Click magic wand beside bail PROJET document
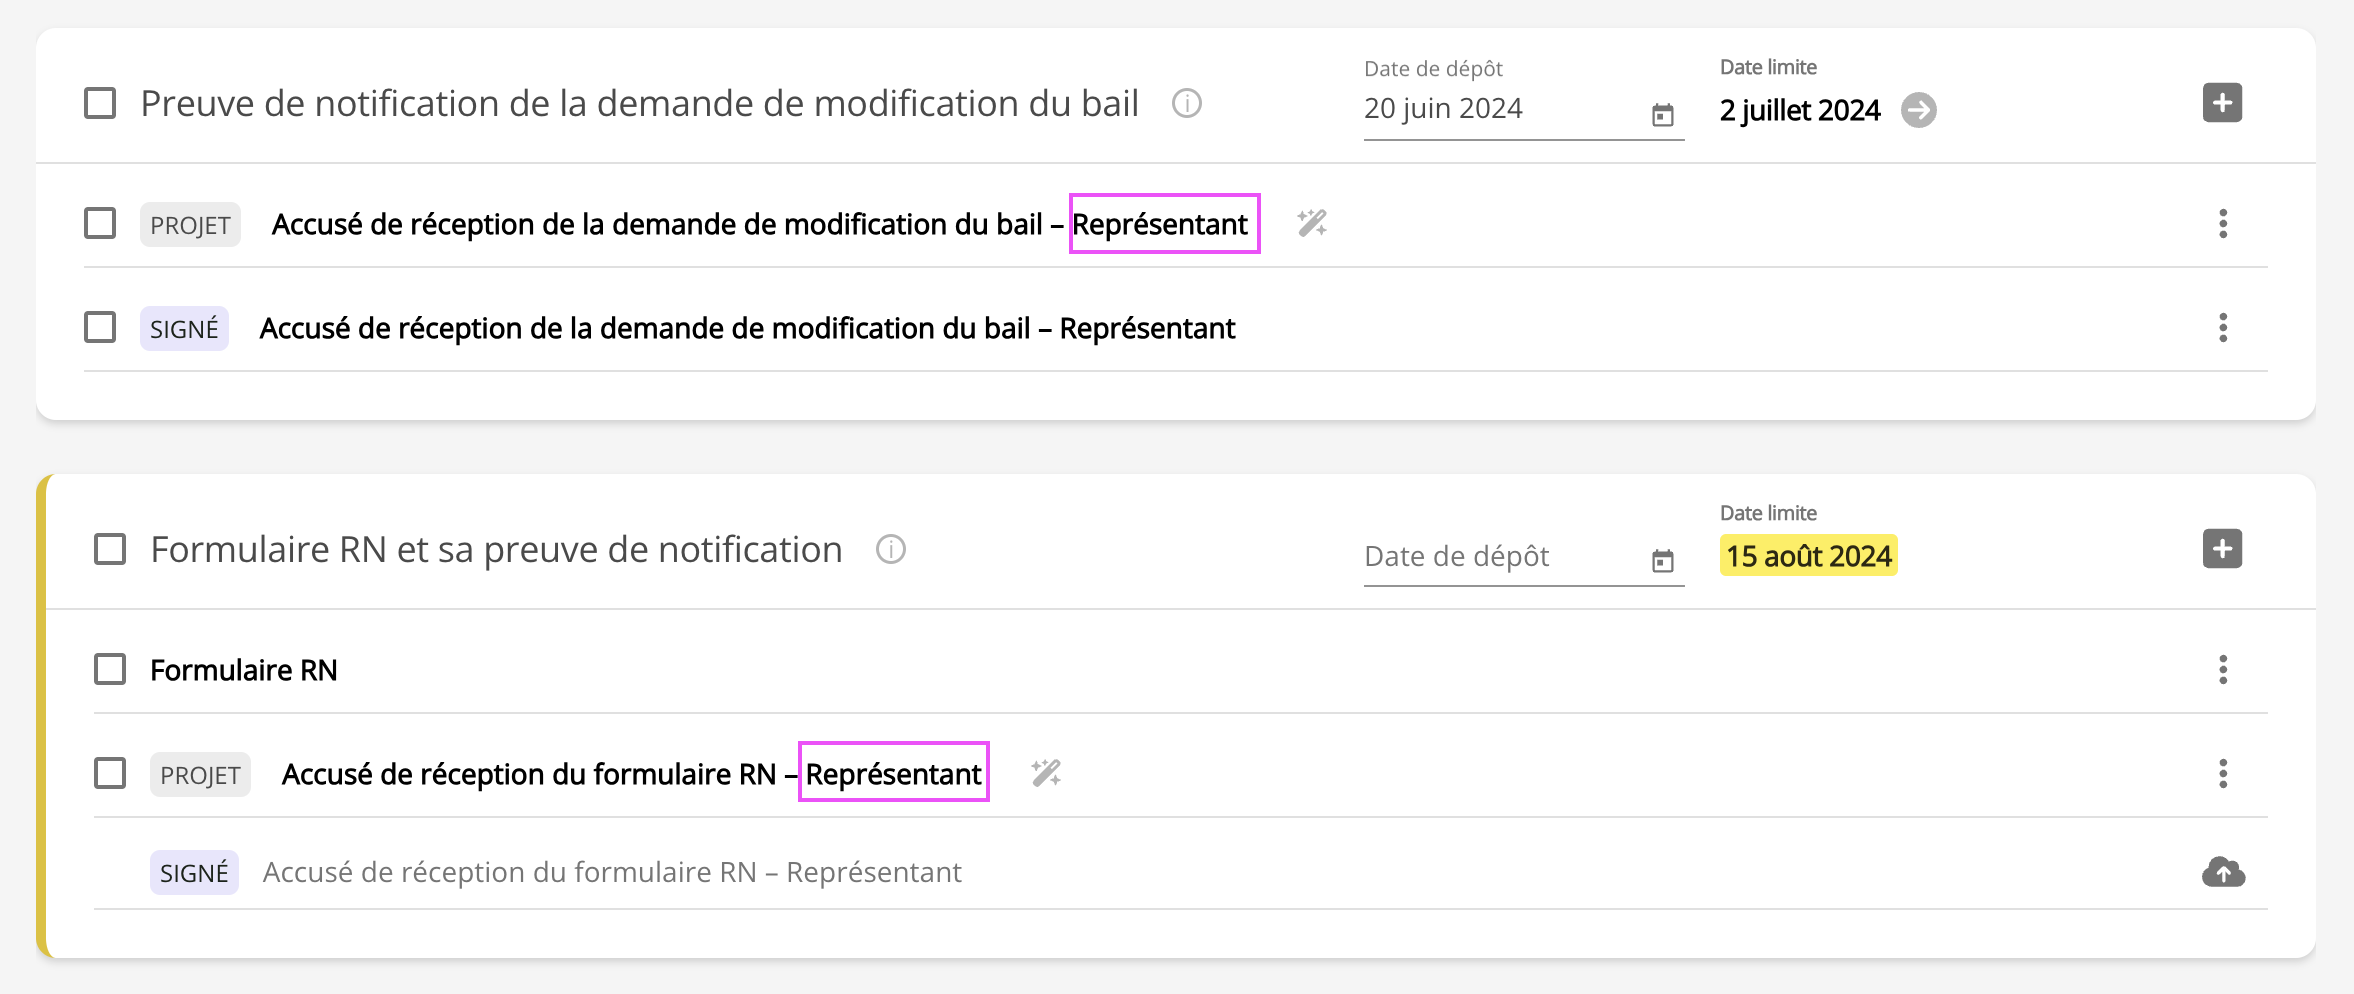Viewport: 2354px width, 994px height. [1312, 223]
